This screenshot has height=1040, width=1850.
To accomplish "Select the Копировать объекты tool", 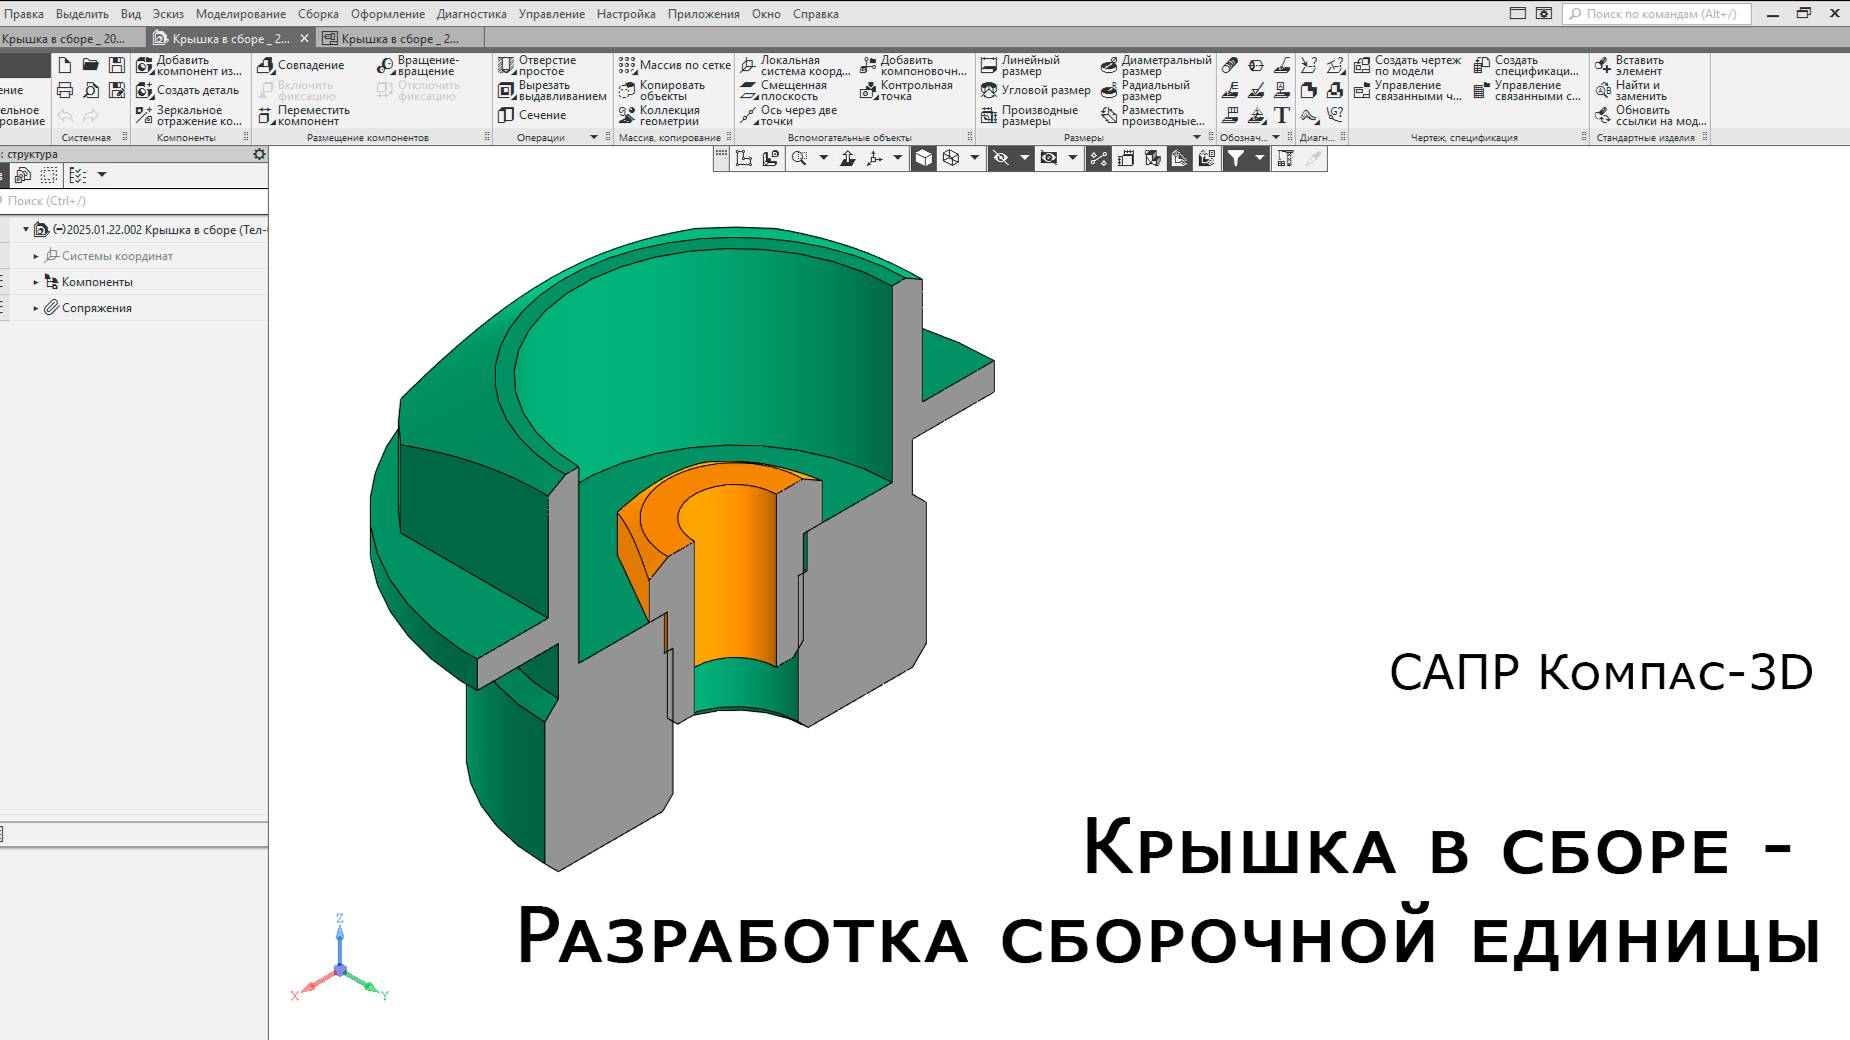I will pos(662,90).
